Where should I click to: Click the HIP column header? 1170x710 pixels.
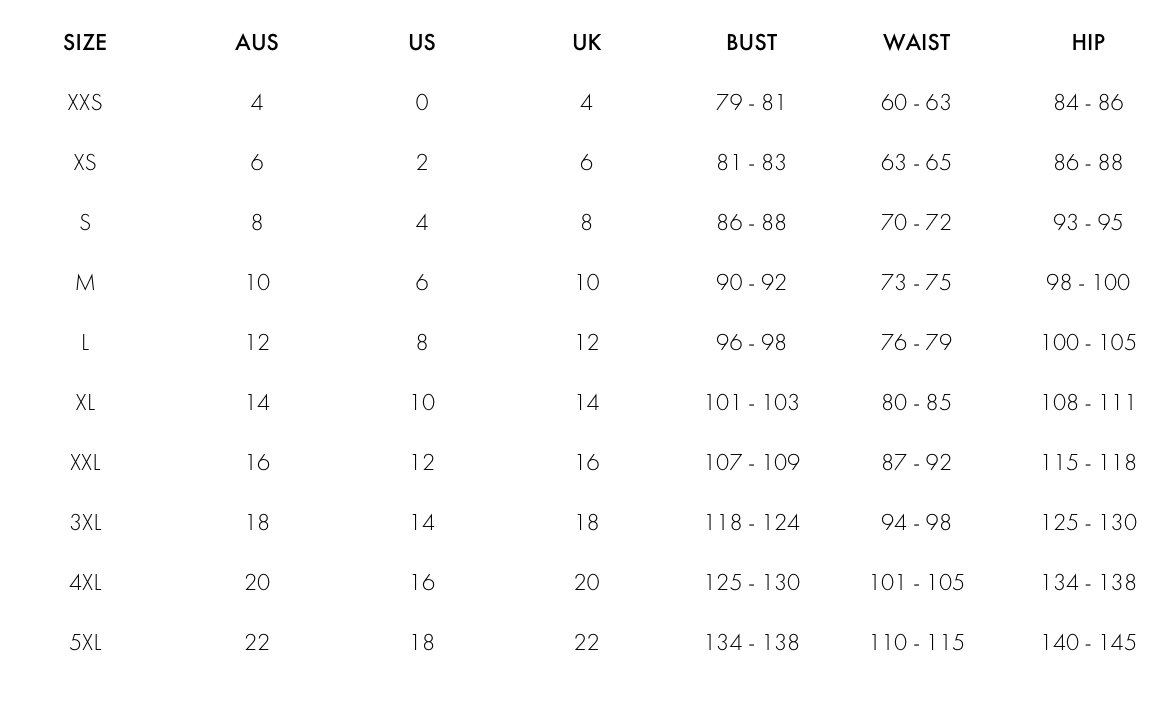(x=1088, y=43)
